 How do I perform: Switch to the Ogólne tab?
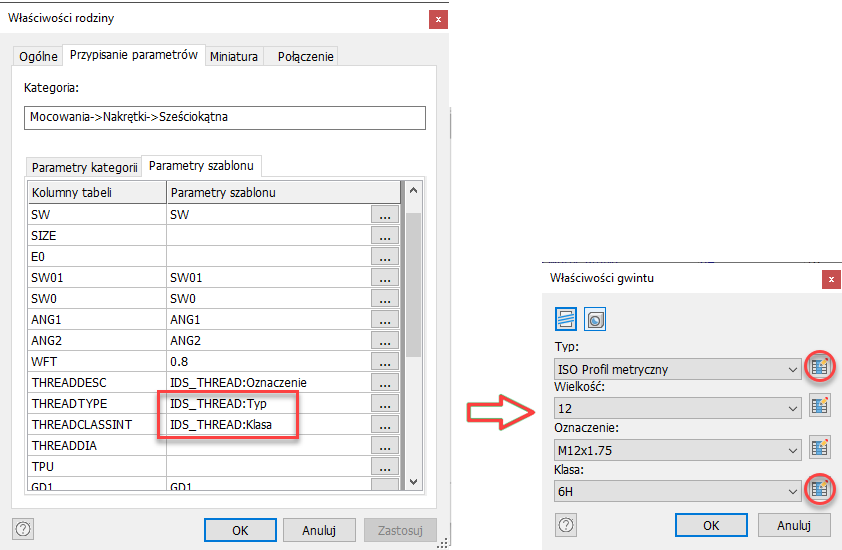click(x=38, y=56)
